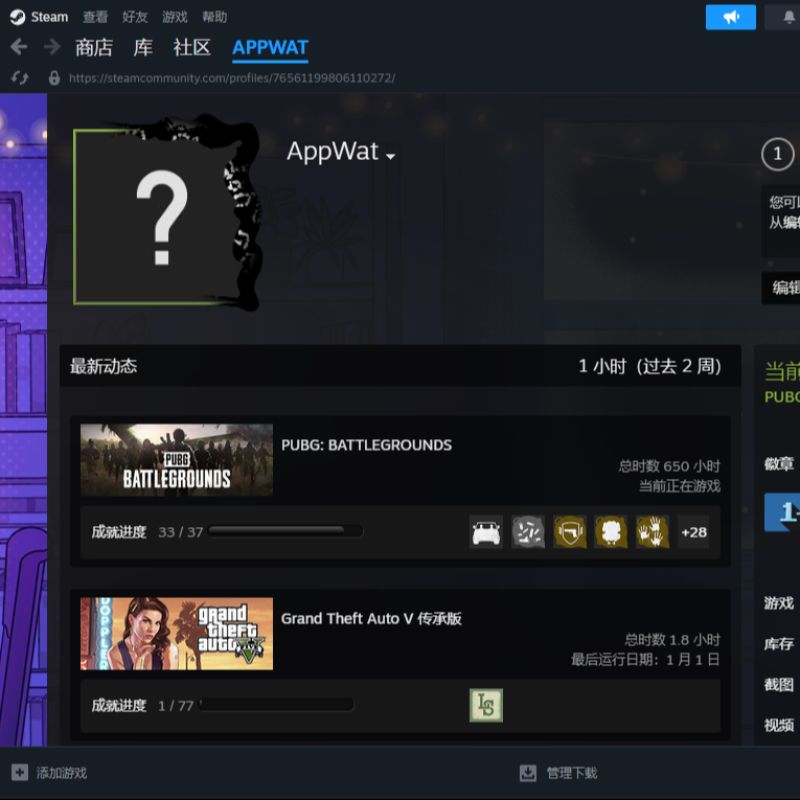
Task: Open the notifications bell
Action: coord(787,17)
